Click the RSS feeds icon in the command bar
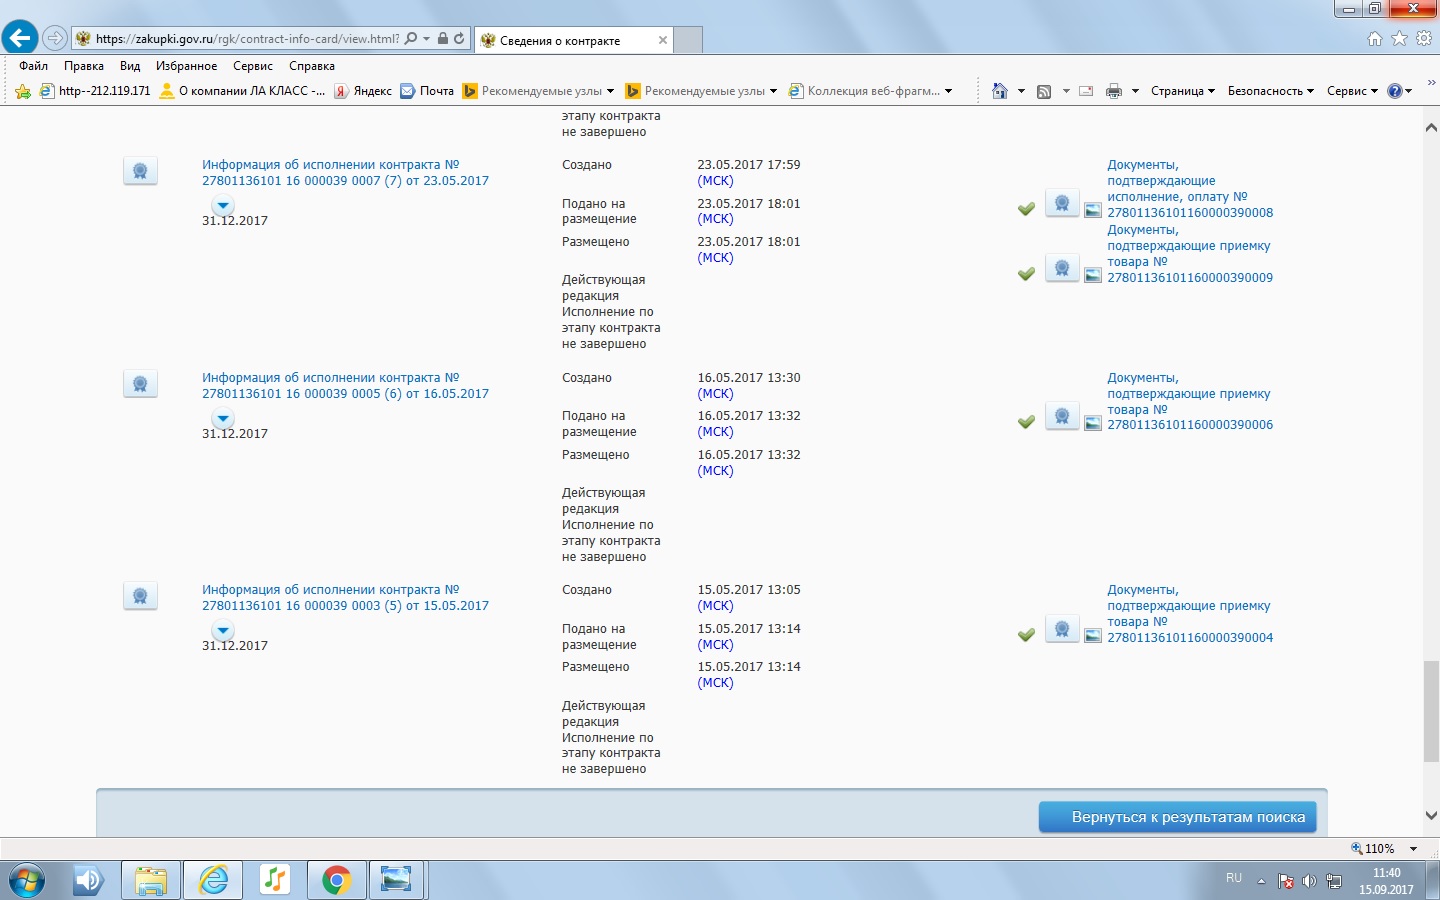Image resolution: width=1440 pixels, height=900 pixels. pos(1044,91)
